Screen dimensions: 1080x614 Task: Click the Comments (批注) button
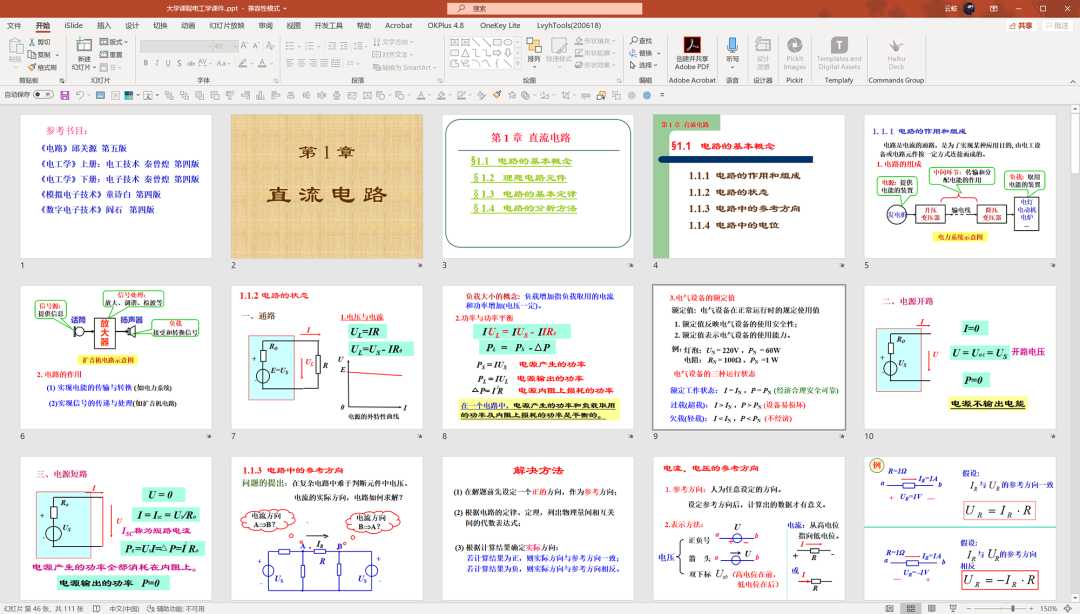tap(1057, 25)
